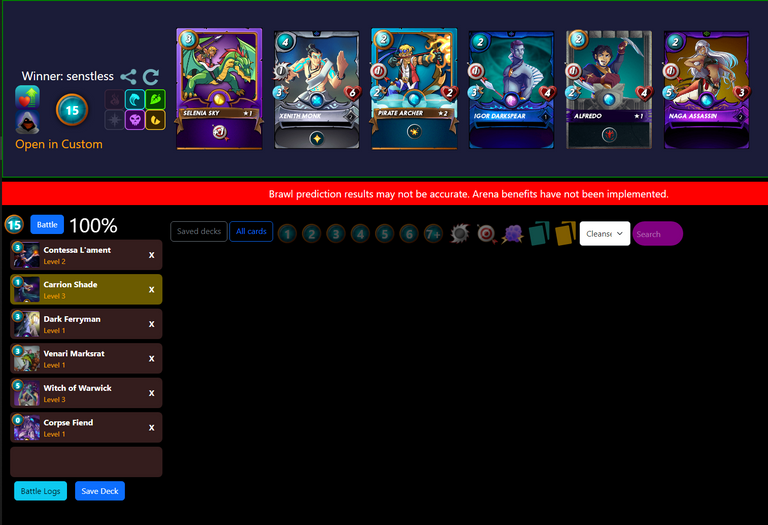This screenshot has width=768, height=525.
Task: Click the gold cards stack filter icon
Action: pyautogui.click(x=565, y=234)
